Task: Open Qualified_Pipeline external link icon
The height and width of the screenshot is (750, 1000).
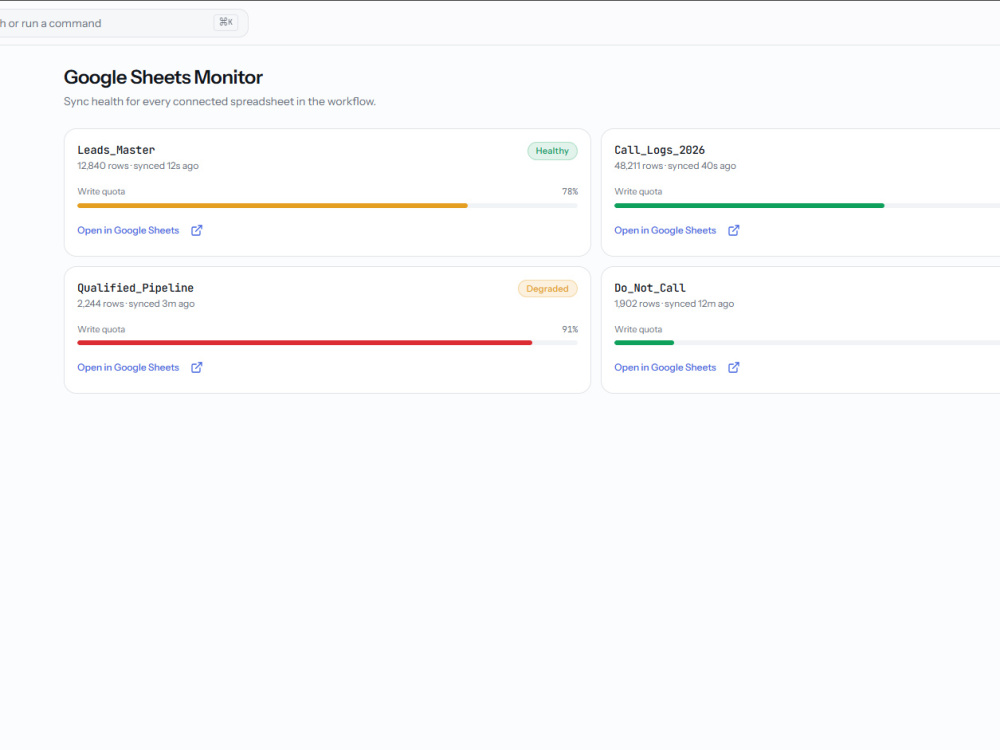Action: pos(196,367)
